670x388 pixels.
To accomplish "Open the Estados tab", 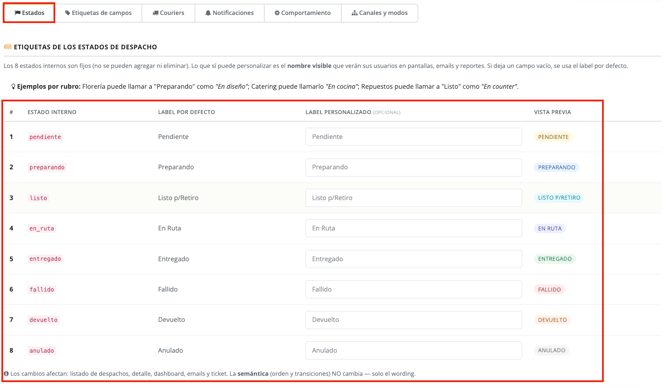I will pos(29,13).
